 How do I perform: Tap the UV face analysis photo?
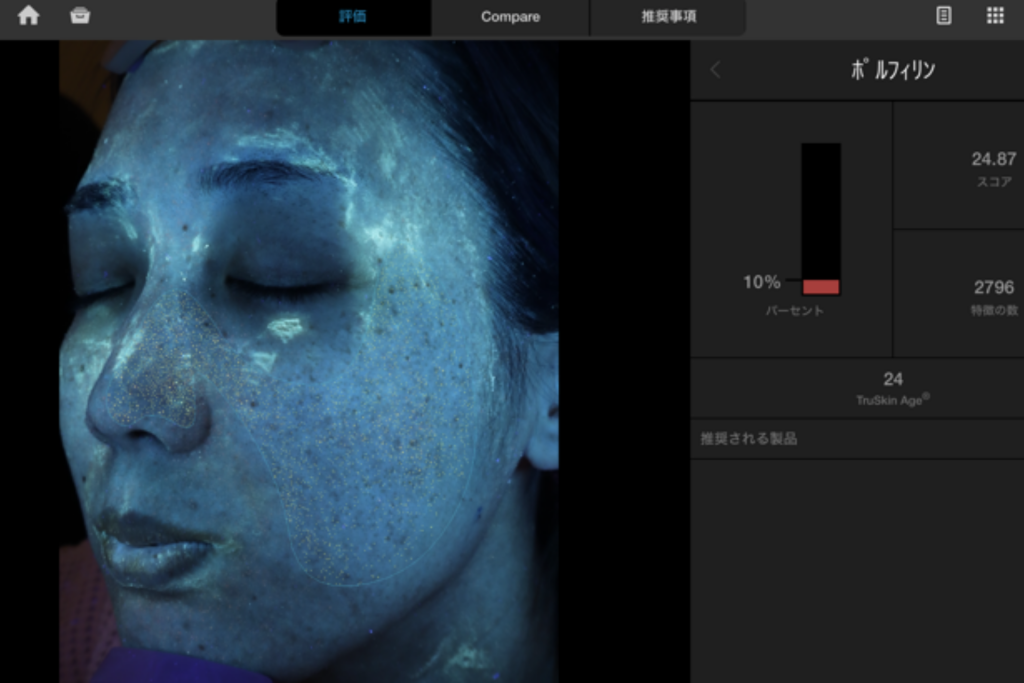(x=308, y=360)
